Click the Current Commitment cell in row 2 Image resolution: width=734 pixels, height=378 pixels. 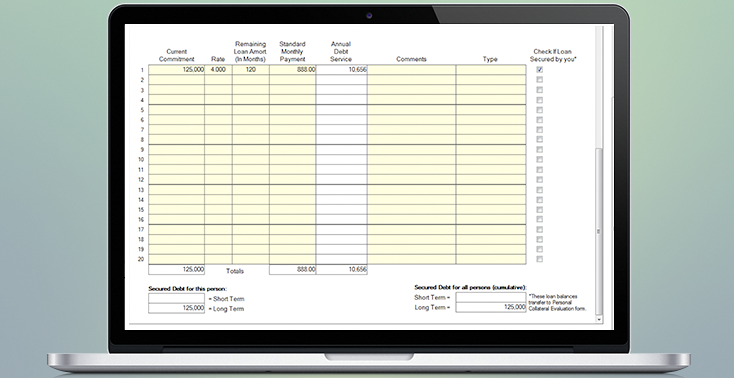pos(176,80)
